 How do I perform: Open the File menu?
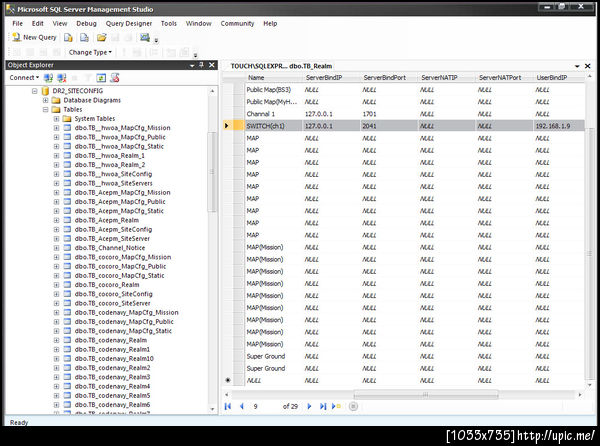pyautogui.click(x=18, y=23)
